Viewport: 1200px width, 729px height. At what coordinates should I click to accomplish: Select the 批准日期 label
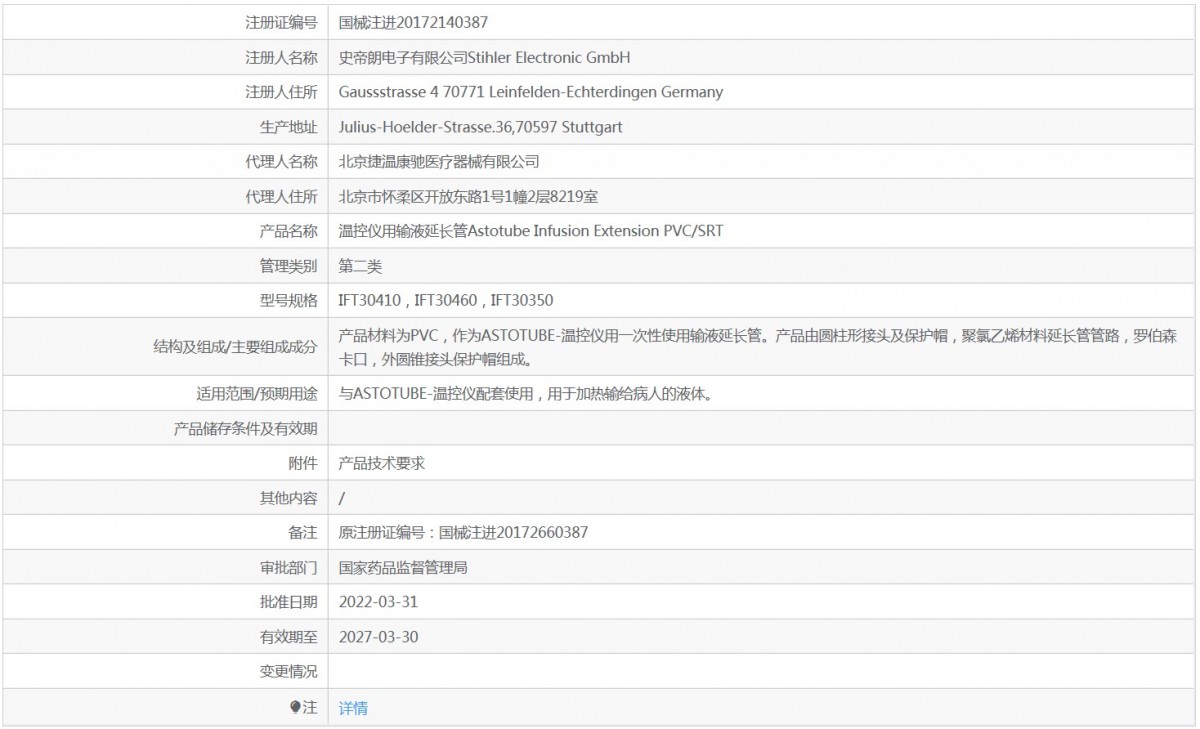[288, 602]
